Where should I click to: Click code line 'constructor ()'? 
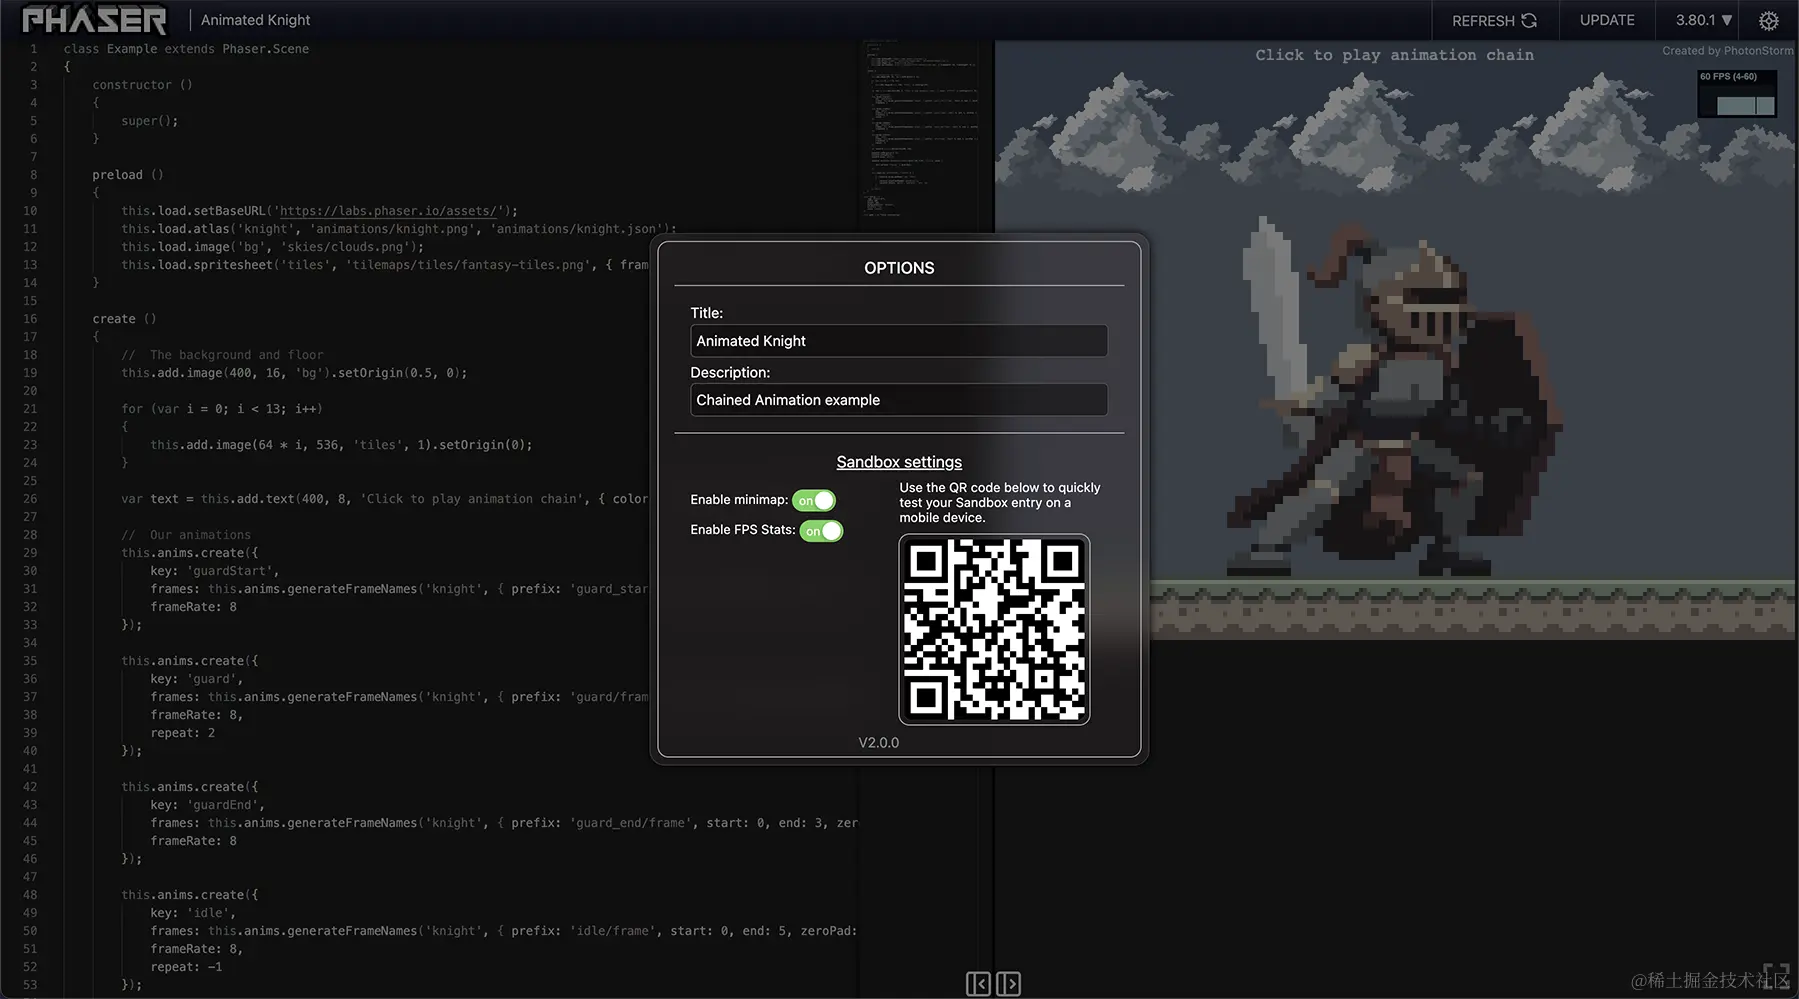coord(142,85)
